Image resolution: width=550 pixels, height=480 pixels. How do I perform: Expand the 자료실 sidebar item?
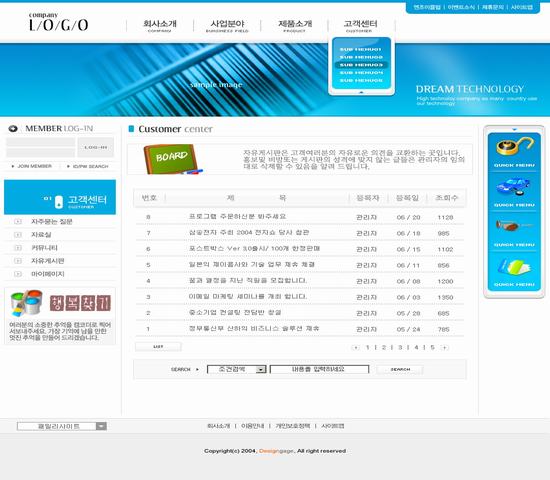tap(18, 235)
